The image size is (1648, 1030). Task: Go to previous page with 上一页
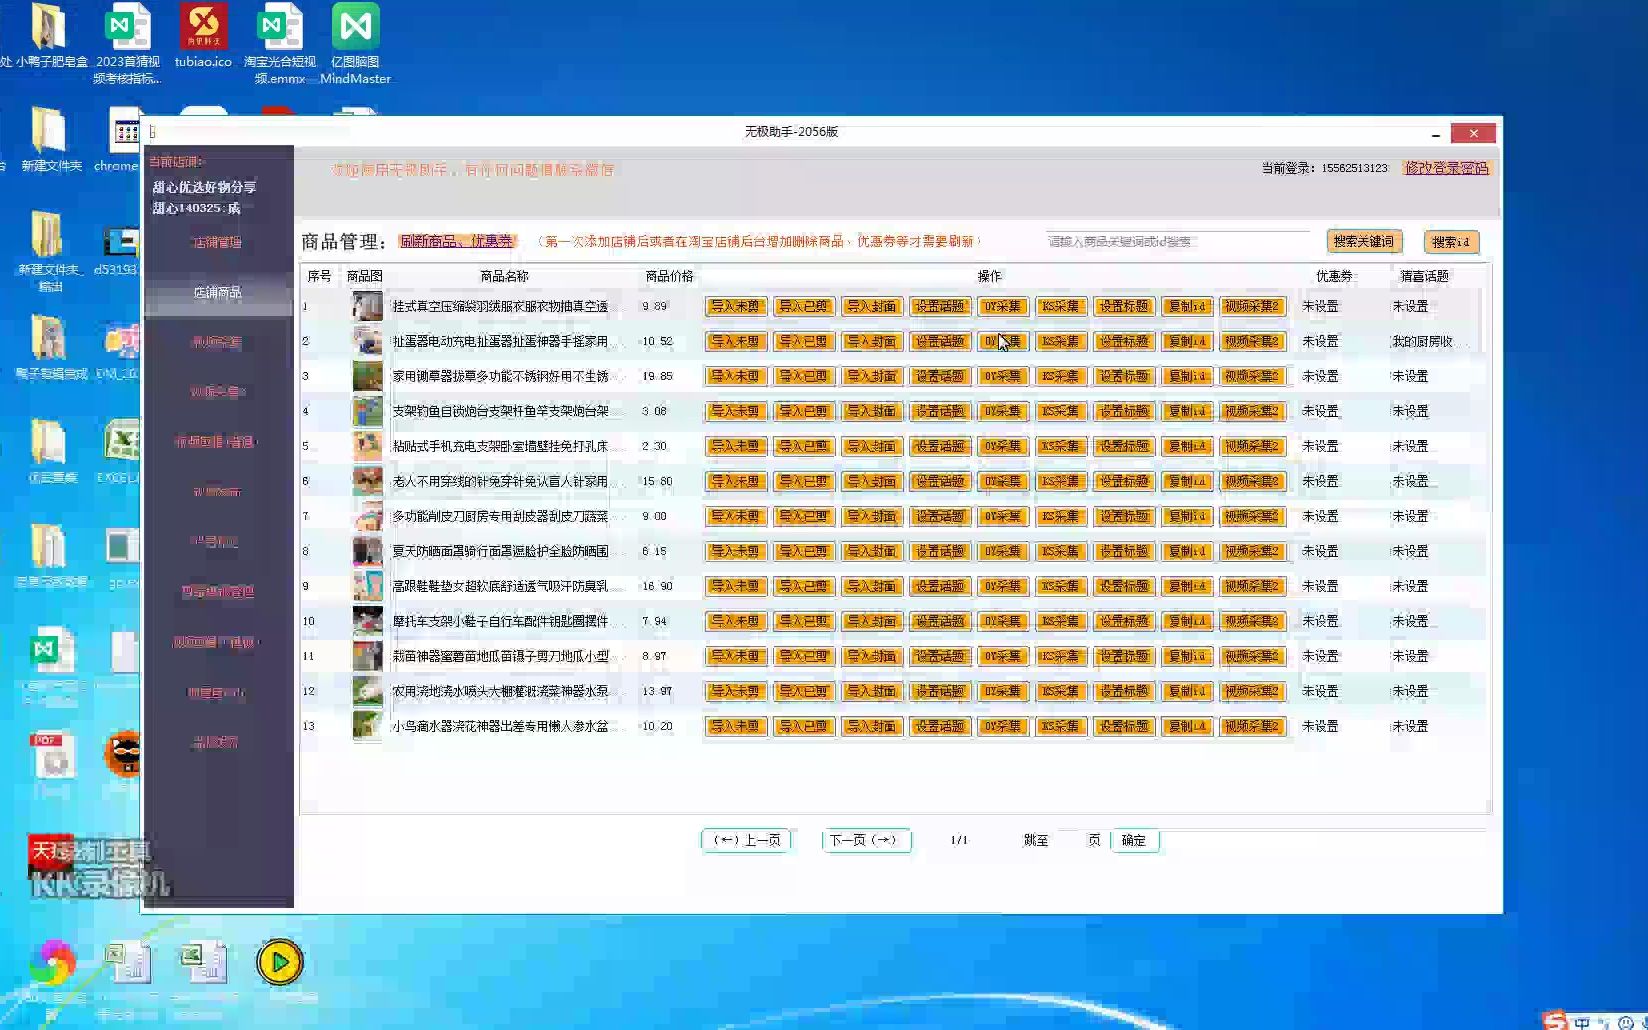[746, 840]
